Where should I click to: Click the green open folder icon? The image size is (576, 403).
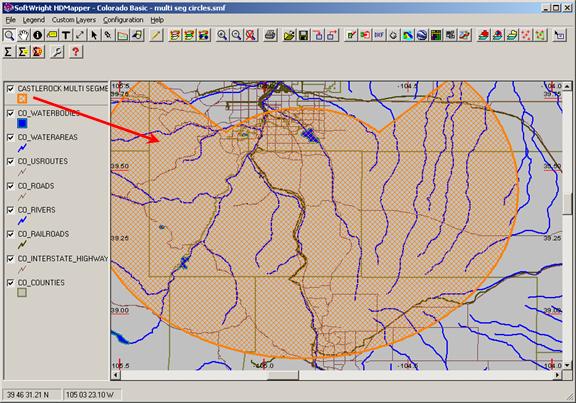pos(289,35)
